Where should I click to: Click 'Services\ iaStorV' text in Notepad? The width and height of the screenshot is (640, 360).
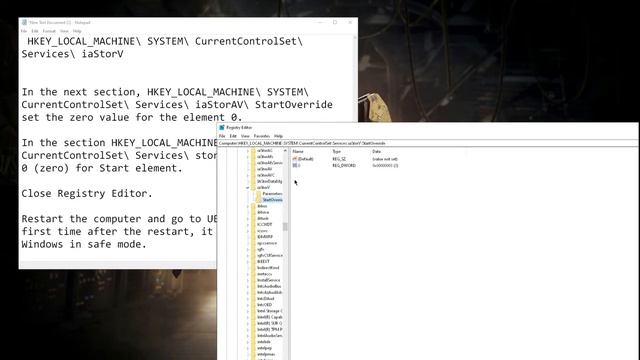pyautogui.click(x=72, y=54)
